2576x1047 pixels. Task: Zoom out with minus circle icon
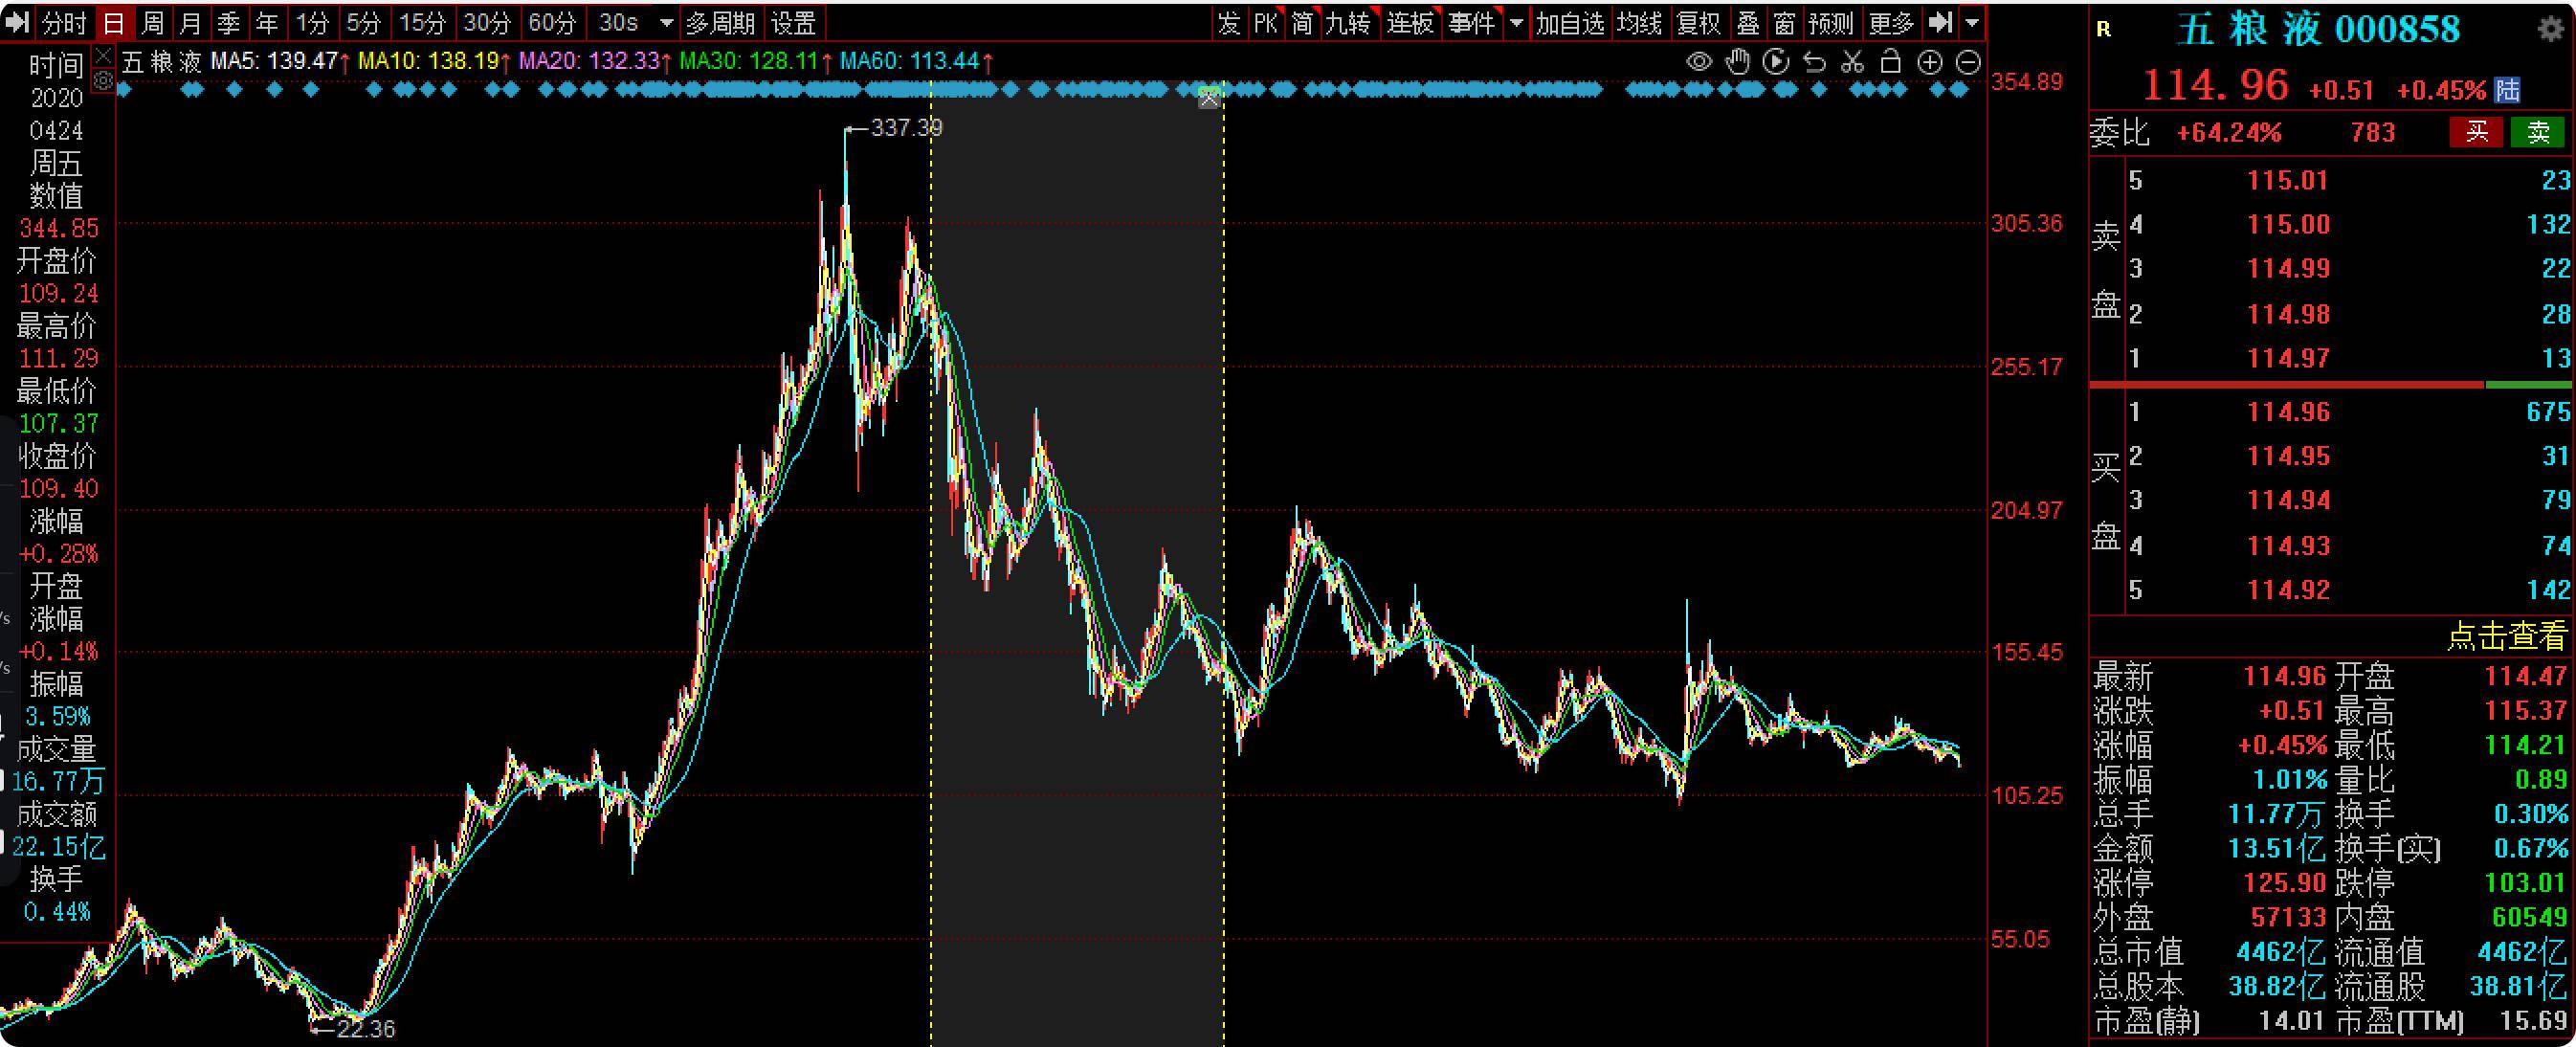click(1968, 62)
